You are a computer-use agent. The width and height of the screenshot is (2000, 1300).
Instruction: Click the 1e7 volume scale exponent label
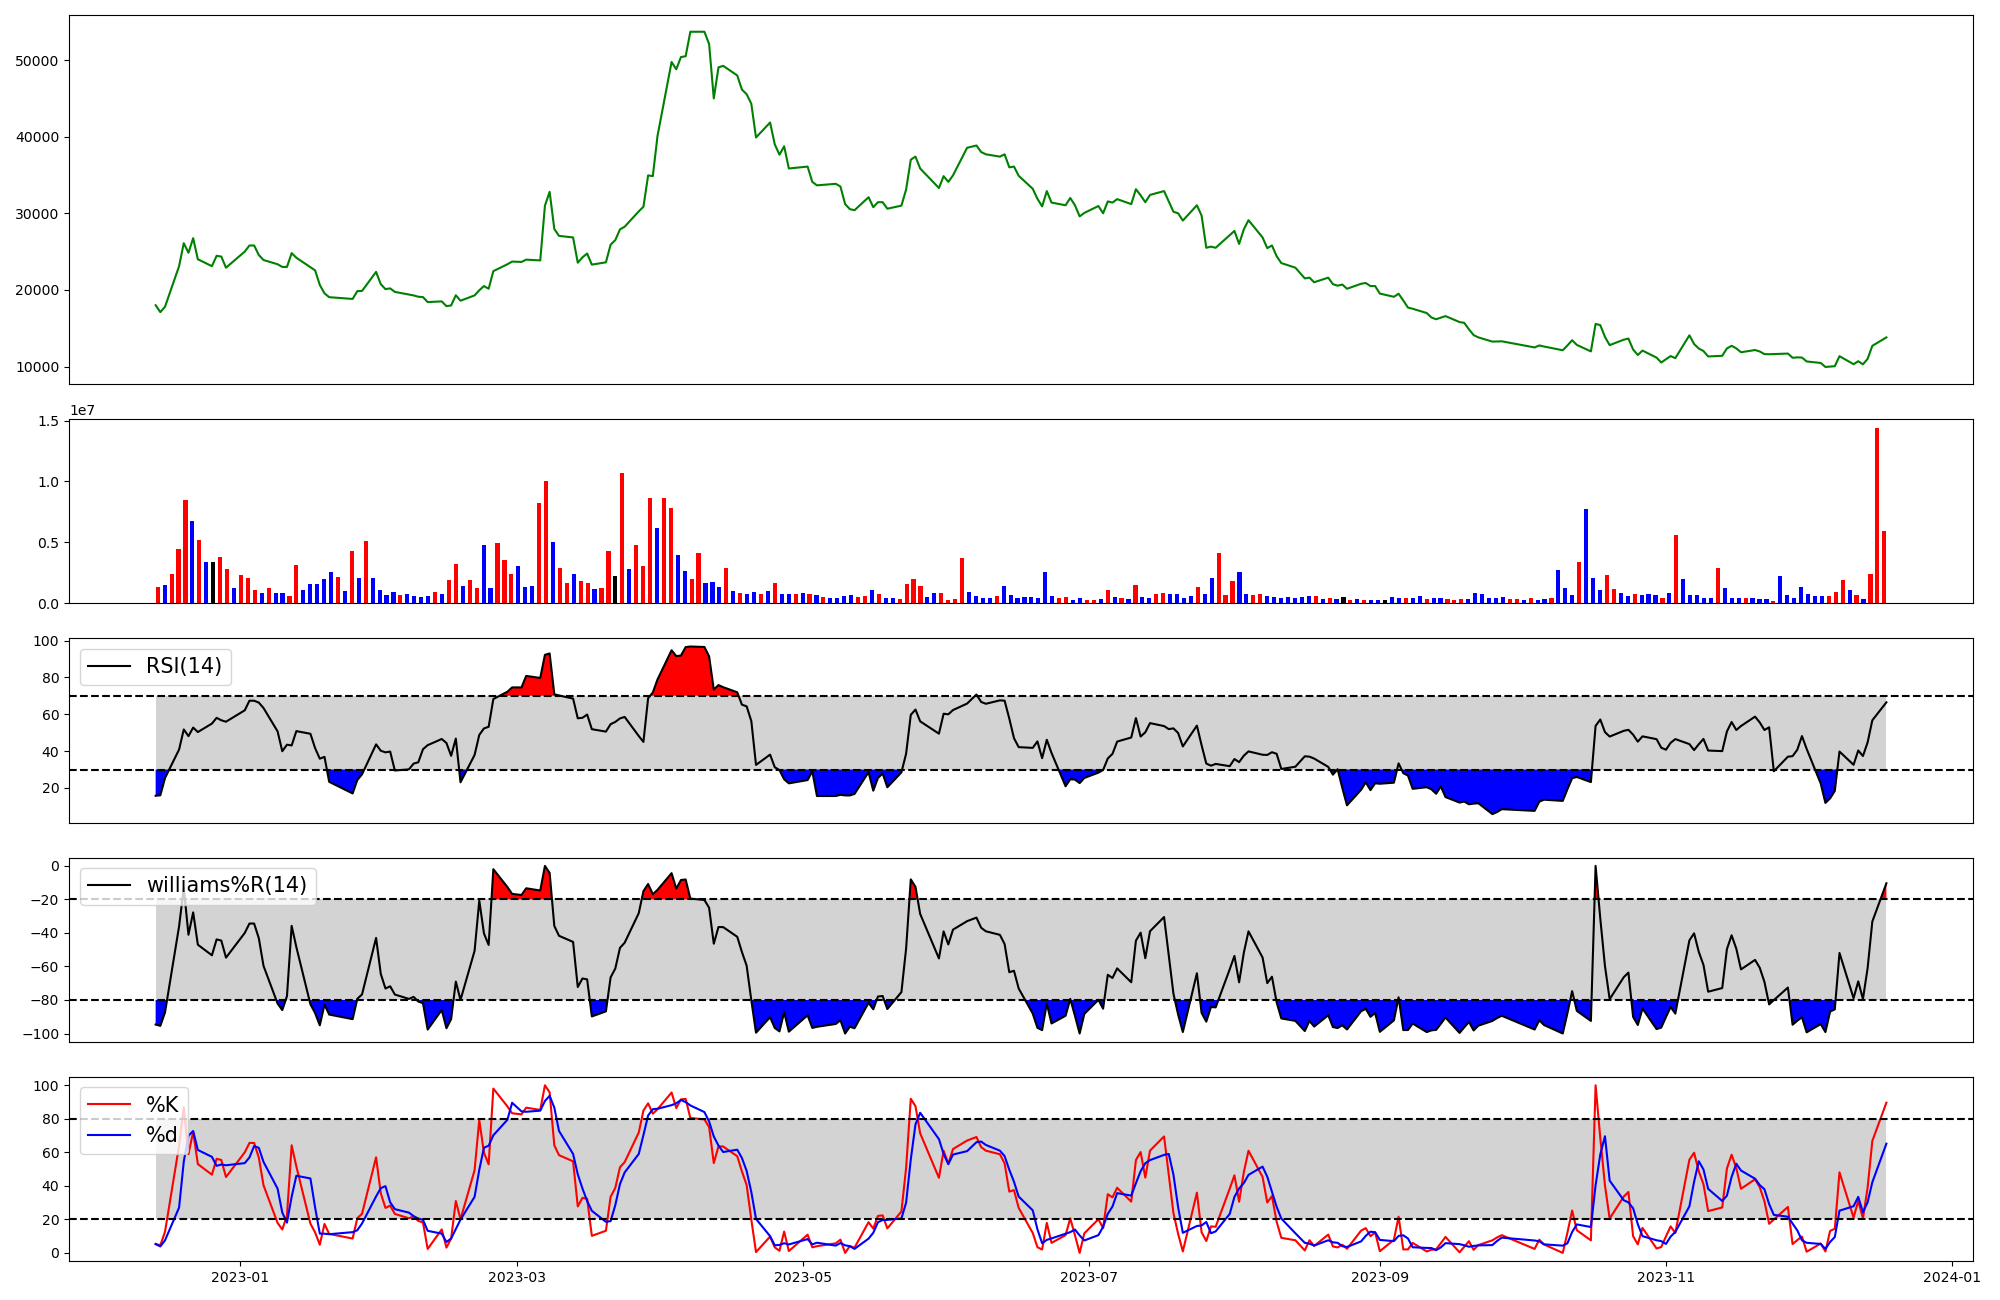click(x=83, y=410)
